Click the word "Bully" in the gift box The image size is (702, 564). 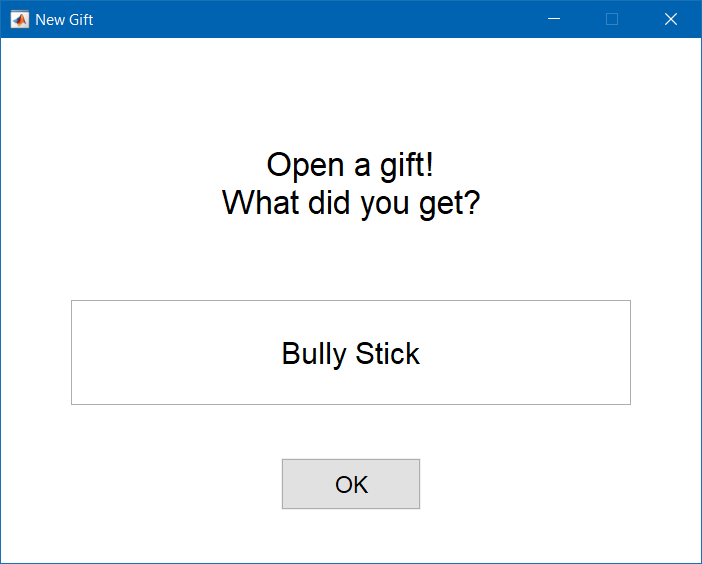[x=314, y=353]
